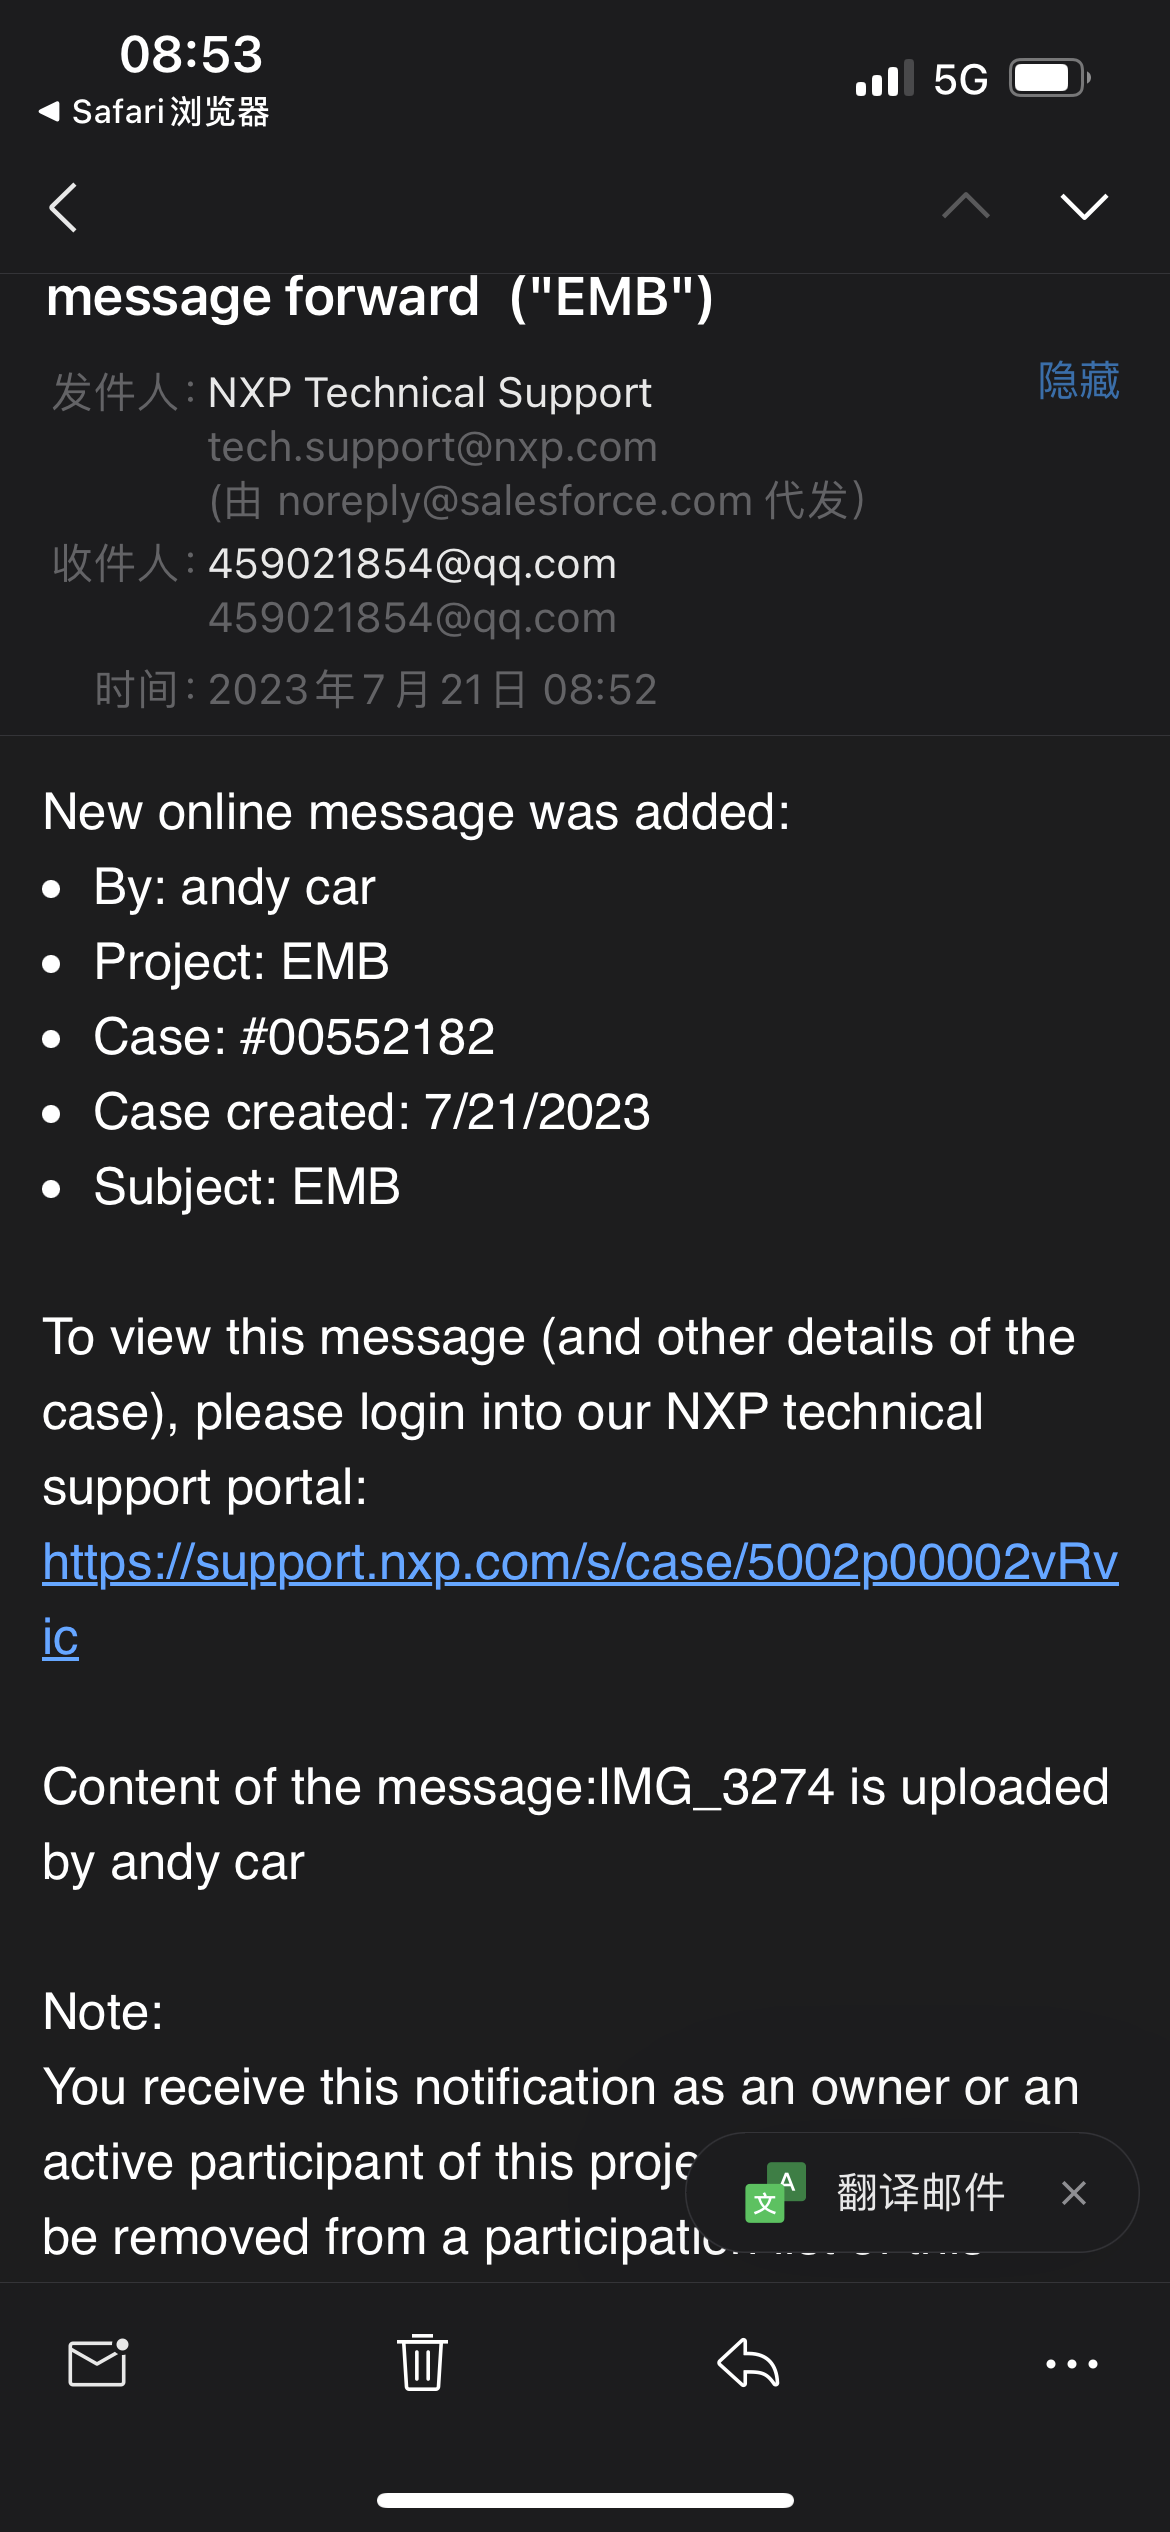Go to previous email with up chevron
This screenshot has width=1170, height=2532.
pos(965,206)
